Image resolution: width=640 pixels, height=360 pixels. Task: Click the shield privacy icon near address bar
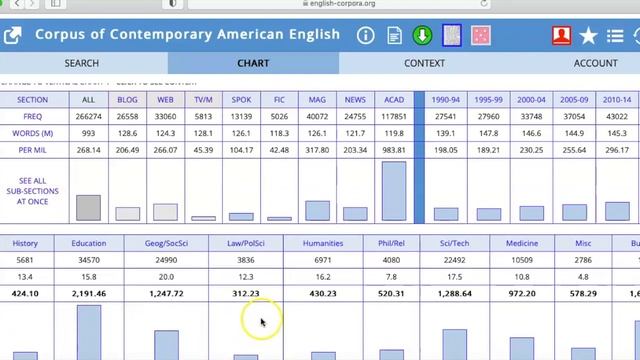(x=172, y=4)
